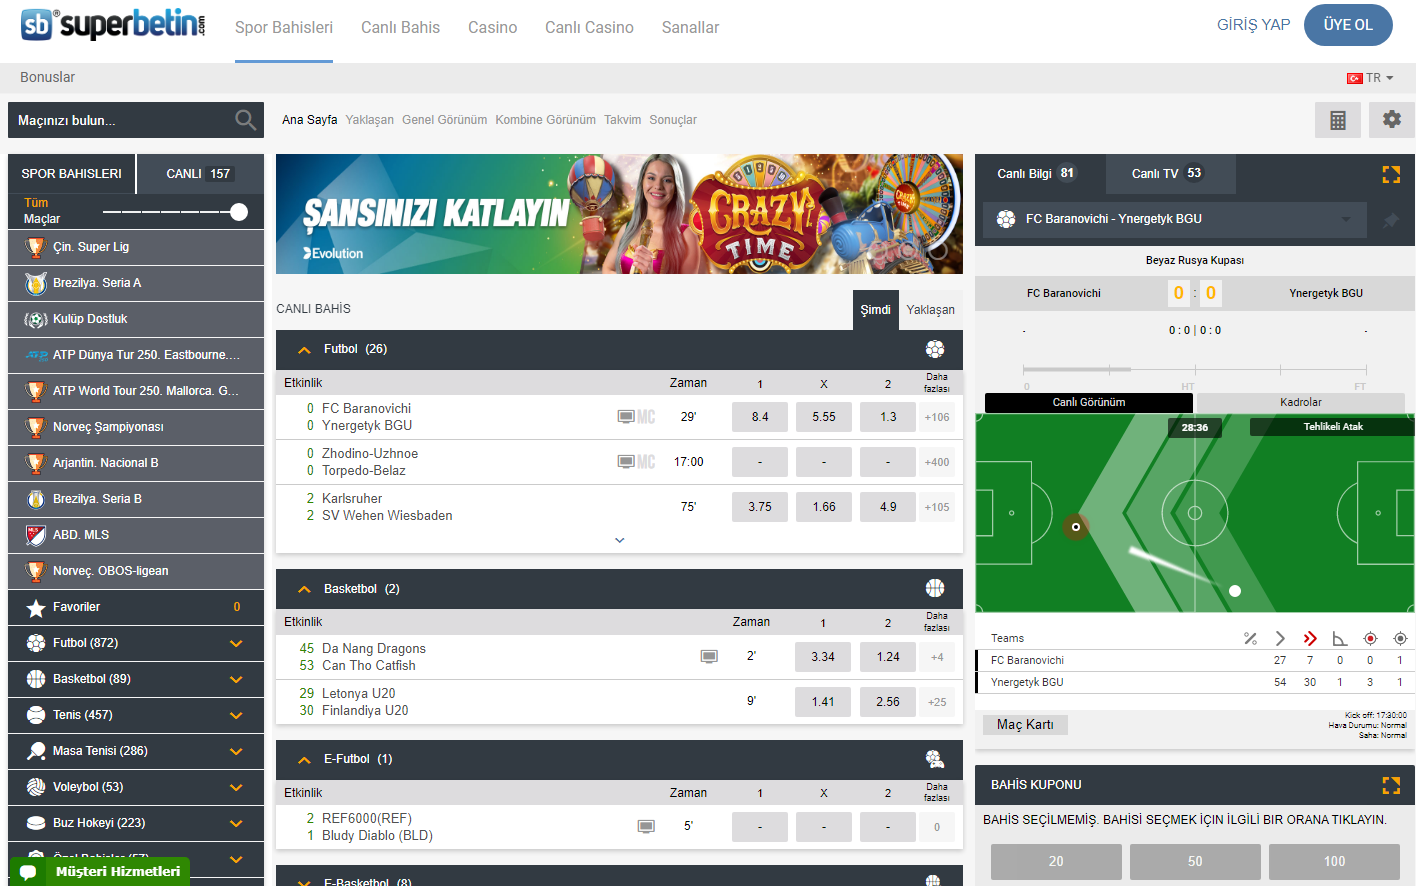Select odds 1.24 for Can Tho Catfish
The height and width of the screenshot is (886, 1416).
click(x=888, y=657)
